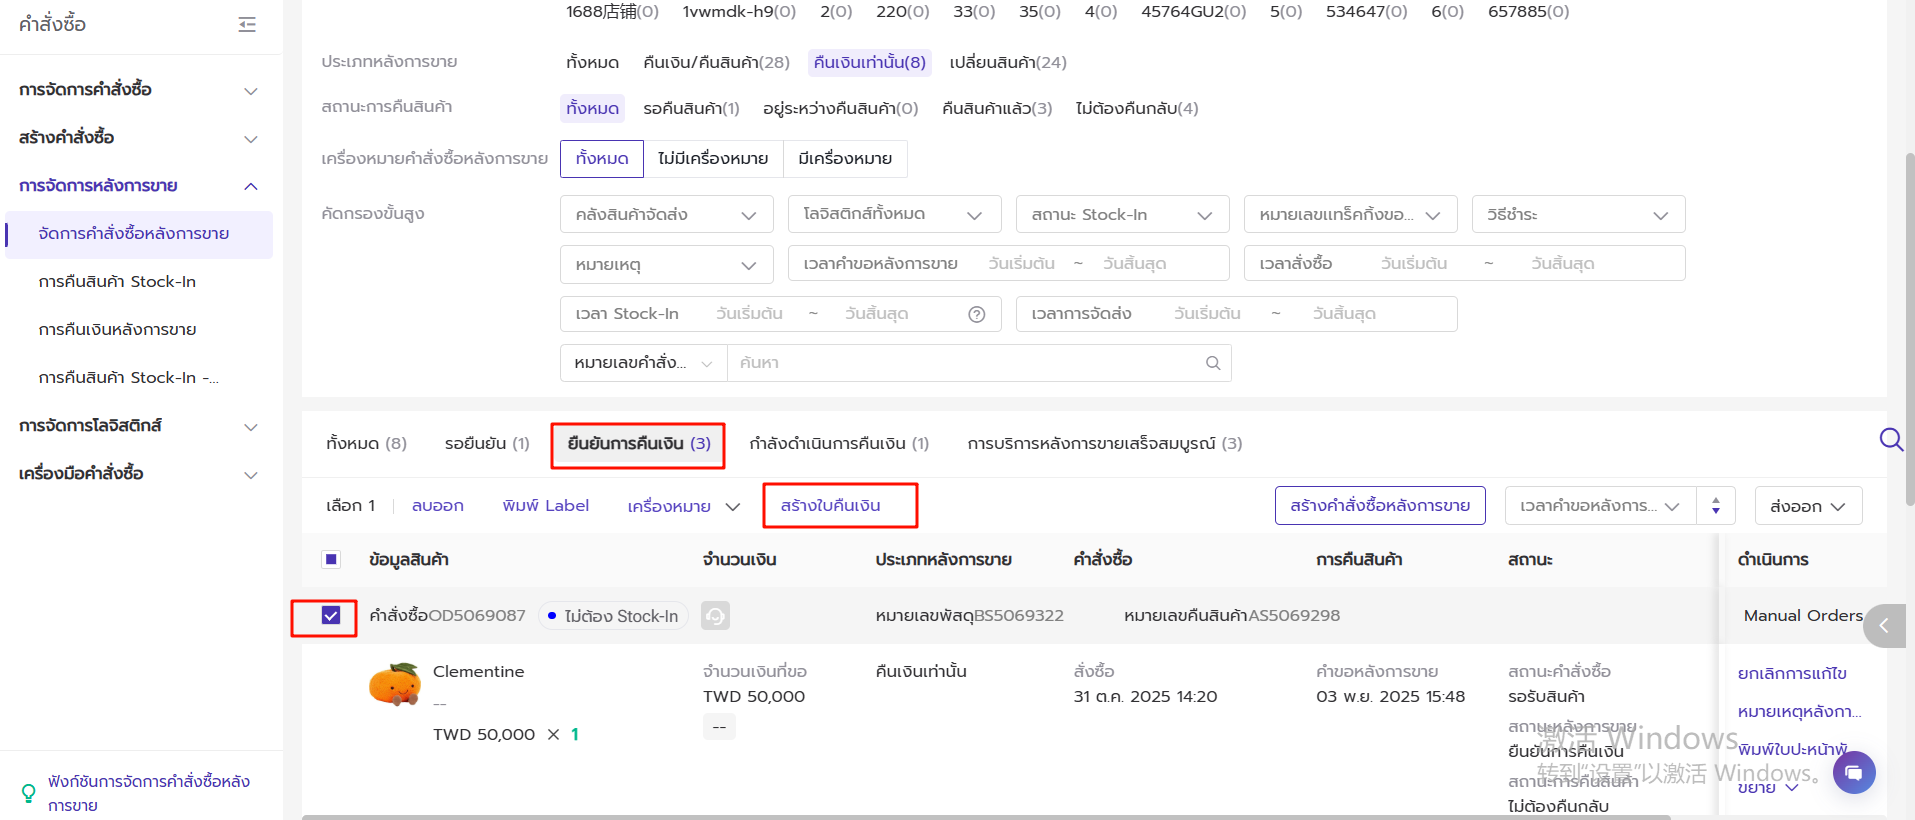The width and height of the screenshot is (1915, 820).
Task: Open the คลังสินค้าจัดส่ง dropdown
Action: coord(666,215)
